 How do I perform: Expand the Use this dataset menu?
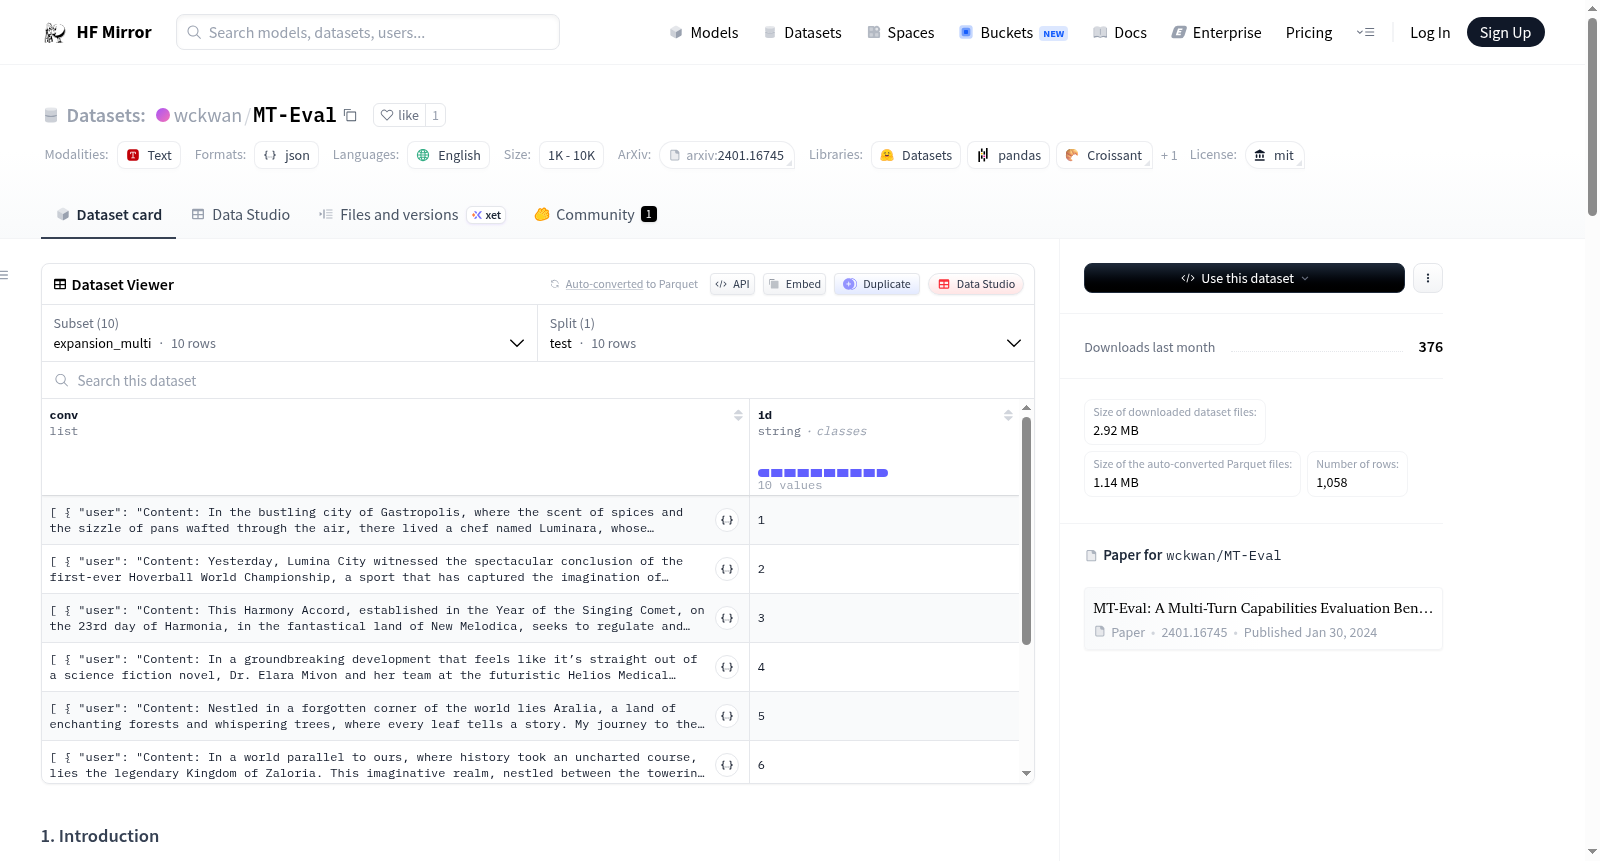coord(1244,278)
